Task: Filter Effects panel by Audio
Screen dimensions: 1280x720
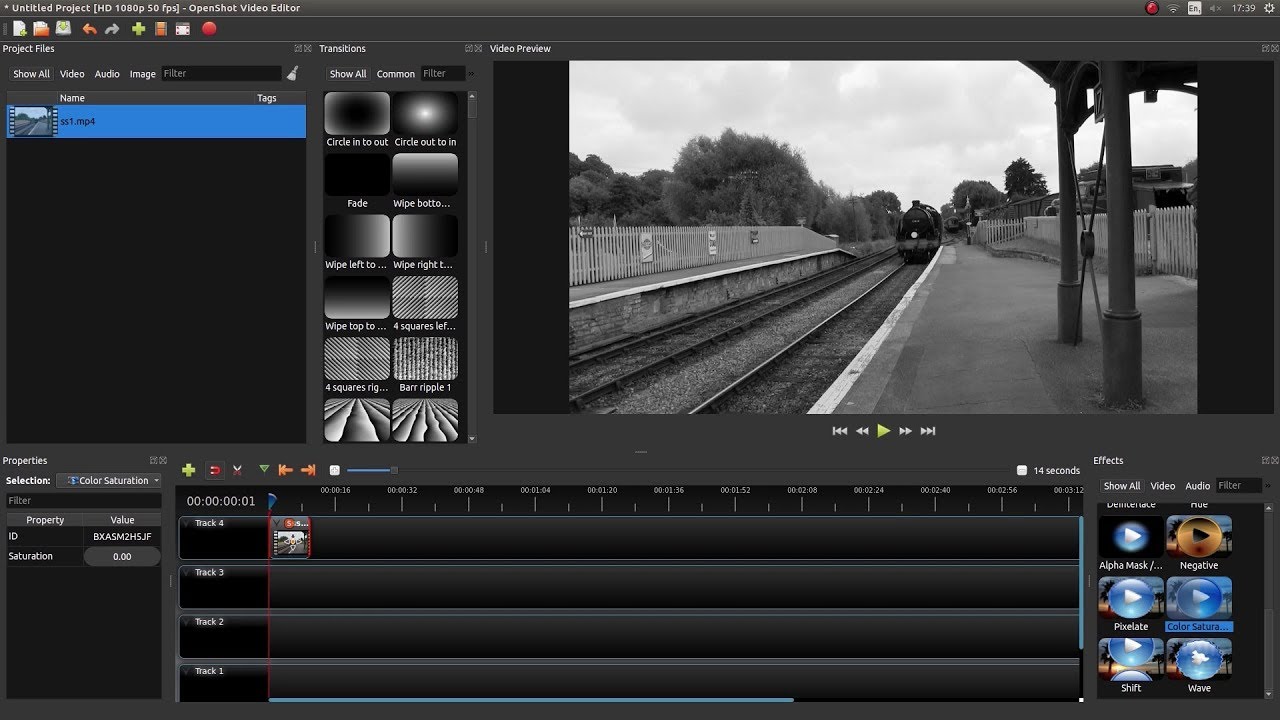Action: [x=1198, y=486]
